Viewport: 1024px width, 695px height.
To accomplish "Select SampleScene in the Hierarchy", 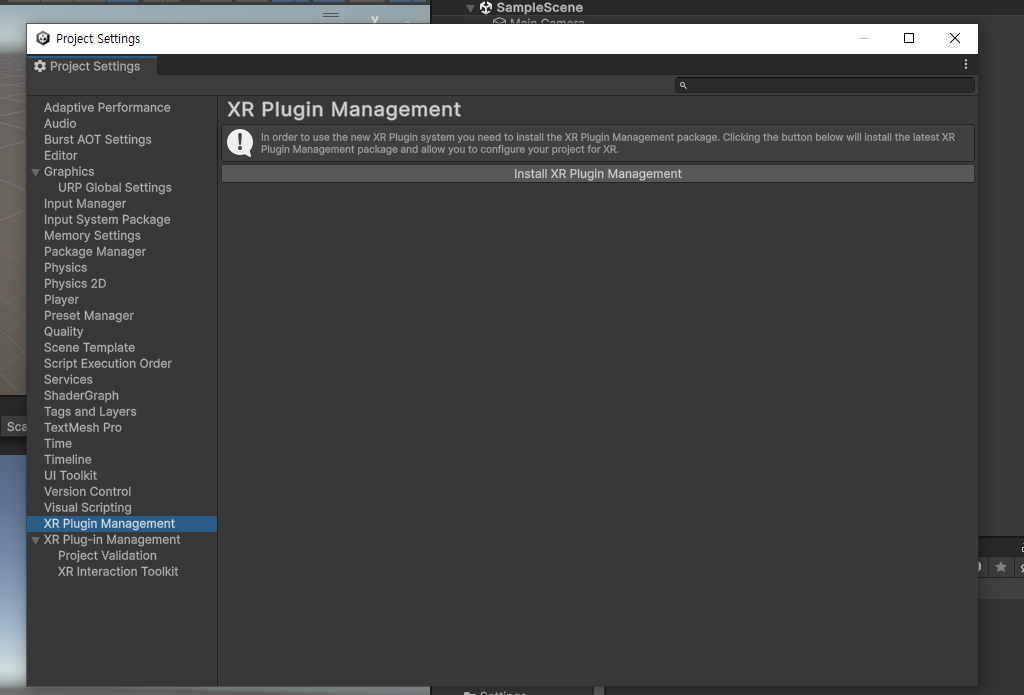I will pos(539,8).
